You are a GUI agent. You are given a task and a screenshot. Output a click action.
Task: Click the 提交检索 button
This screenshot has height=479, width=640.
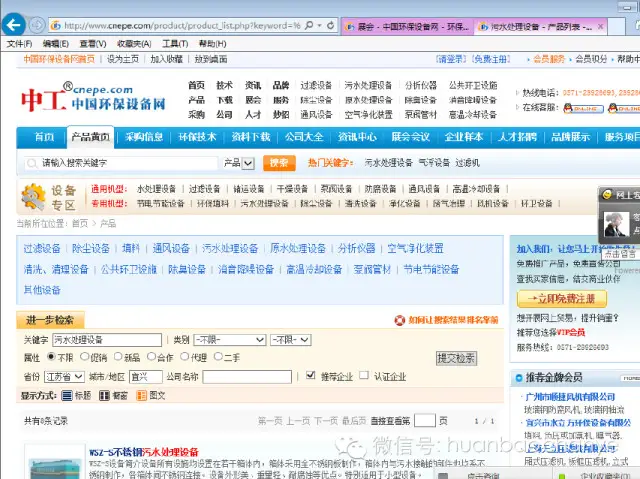(x=456, y=358)
